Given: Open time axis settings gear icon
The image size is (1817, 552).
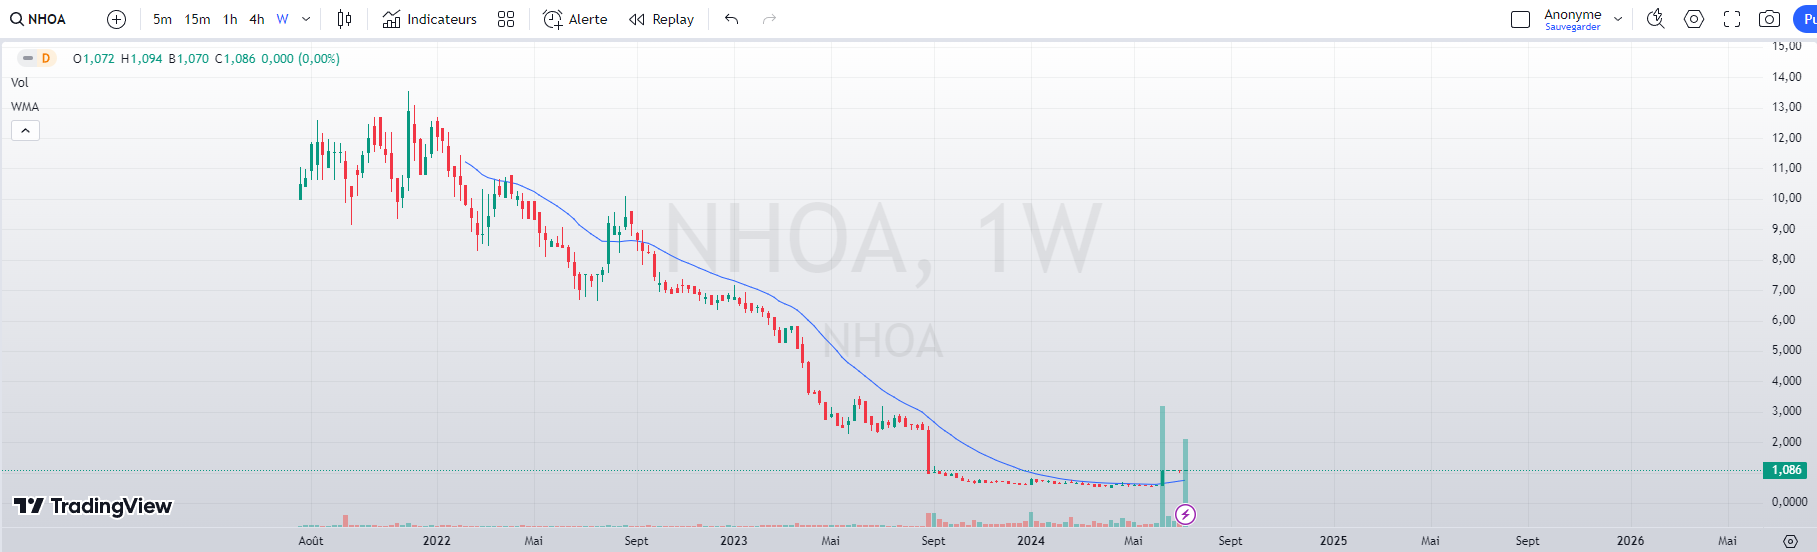Looking at the screenshot, I should 1790,541.
